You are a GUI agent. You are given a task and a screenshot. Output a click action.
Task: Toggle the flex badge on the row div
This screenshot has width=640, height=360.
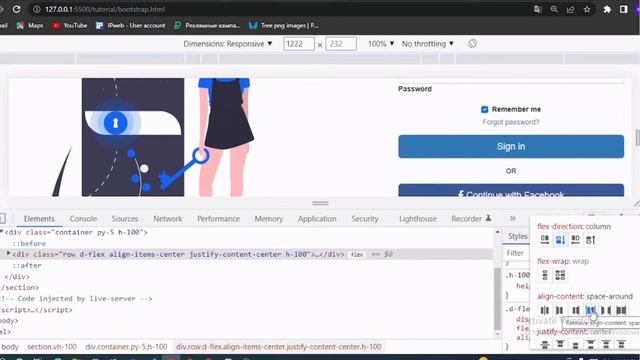tap(357, 254)
